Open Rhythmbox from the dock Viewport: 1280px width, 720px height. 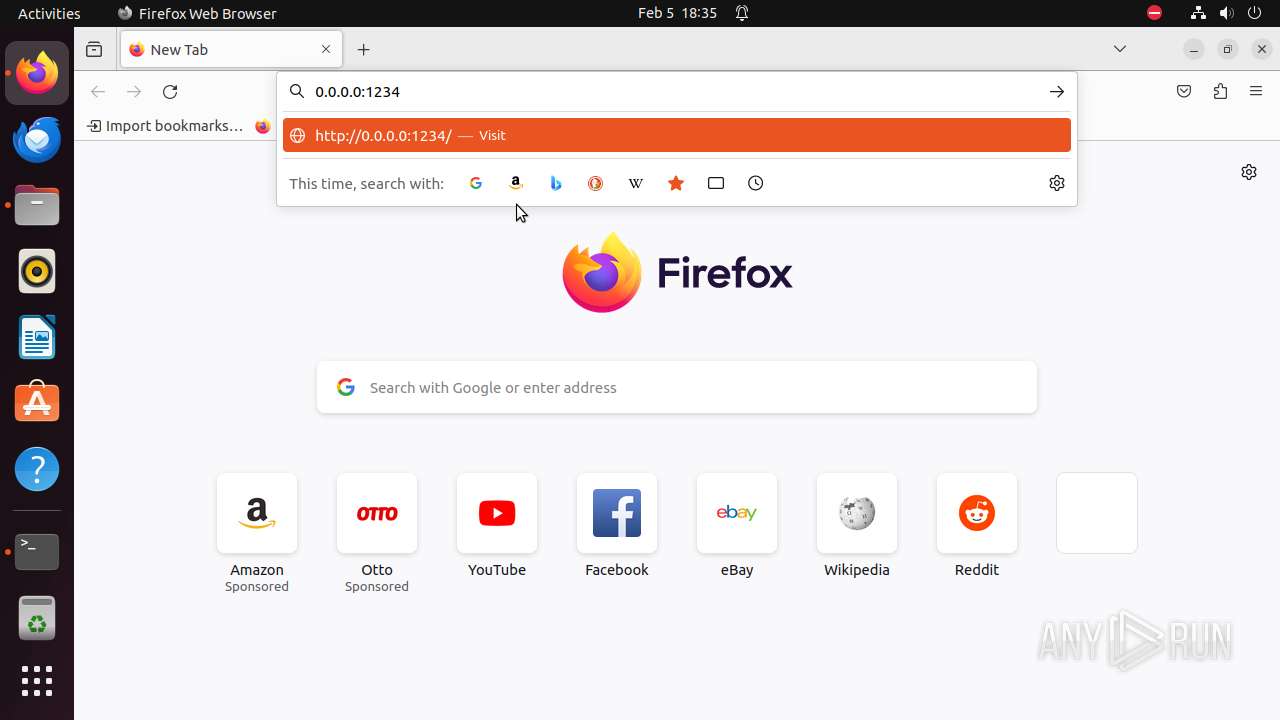[37, 271]
